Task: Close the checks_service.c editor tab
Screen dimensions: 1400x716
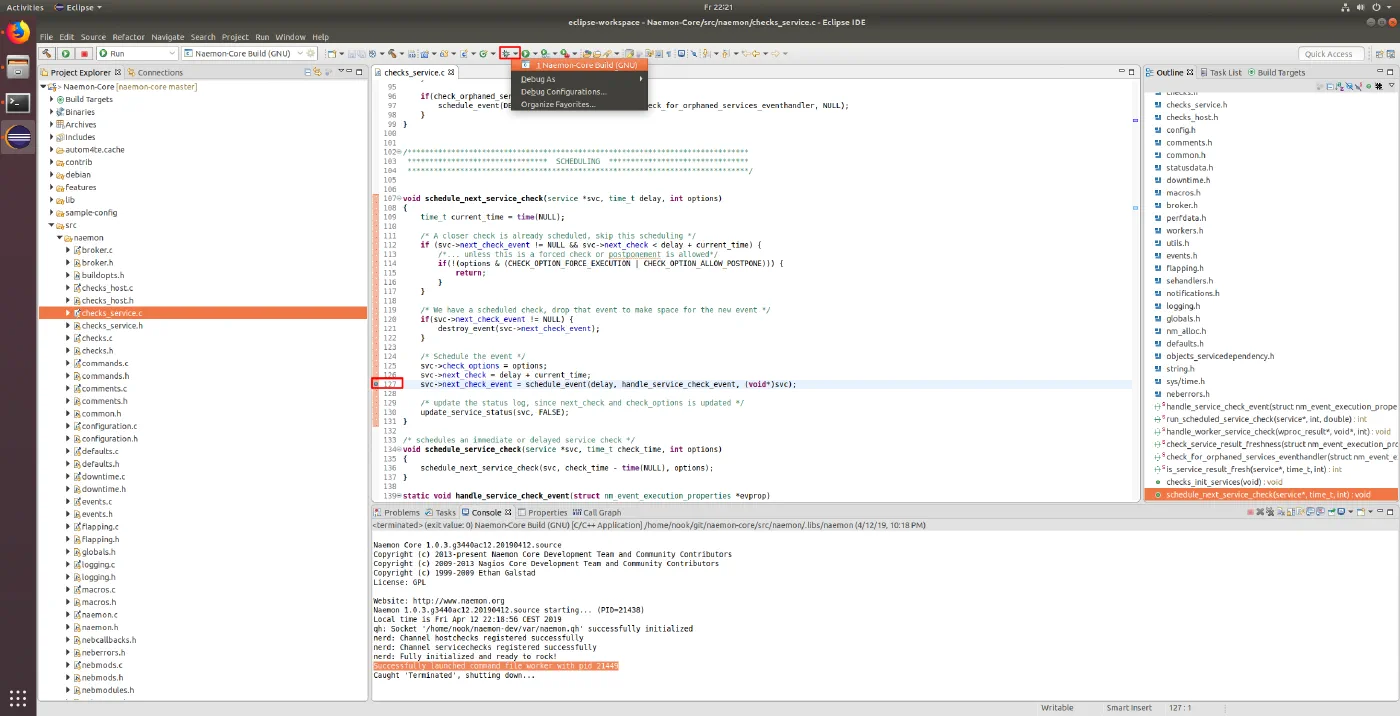Action: 452,72
